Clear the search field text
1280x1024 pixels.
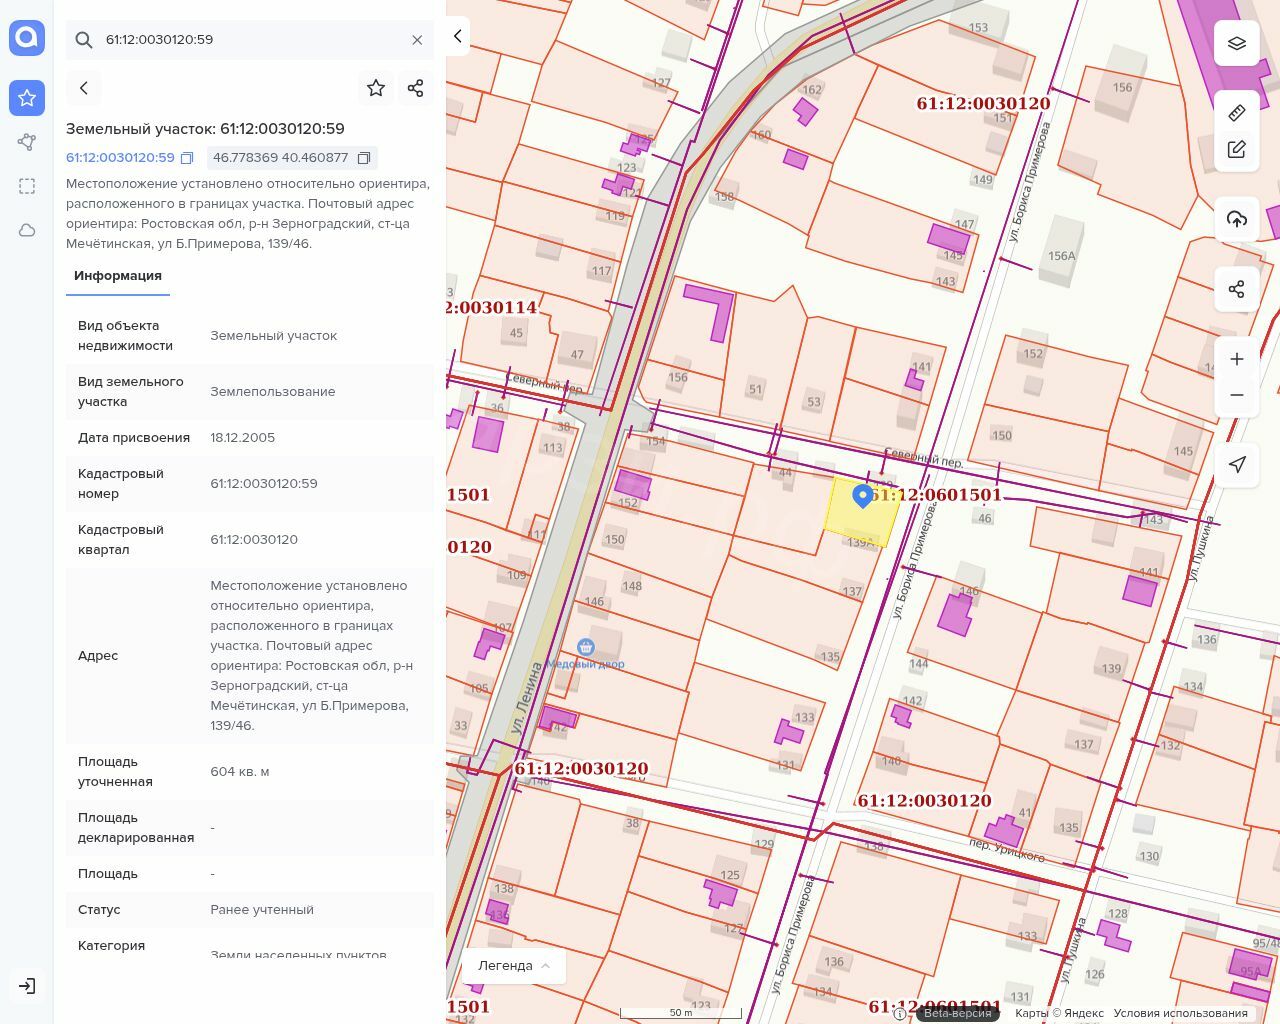[417, 40]
